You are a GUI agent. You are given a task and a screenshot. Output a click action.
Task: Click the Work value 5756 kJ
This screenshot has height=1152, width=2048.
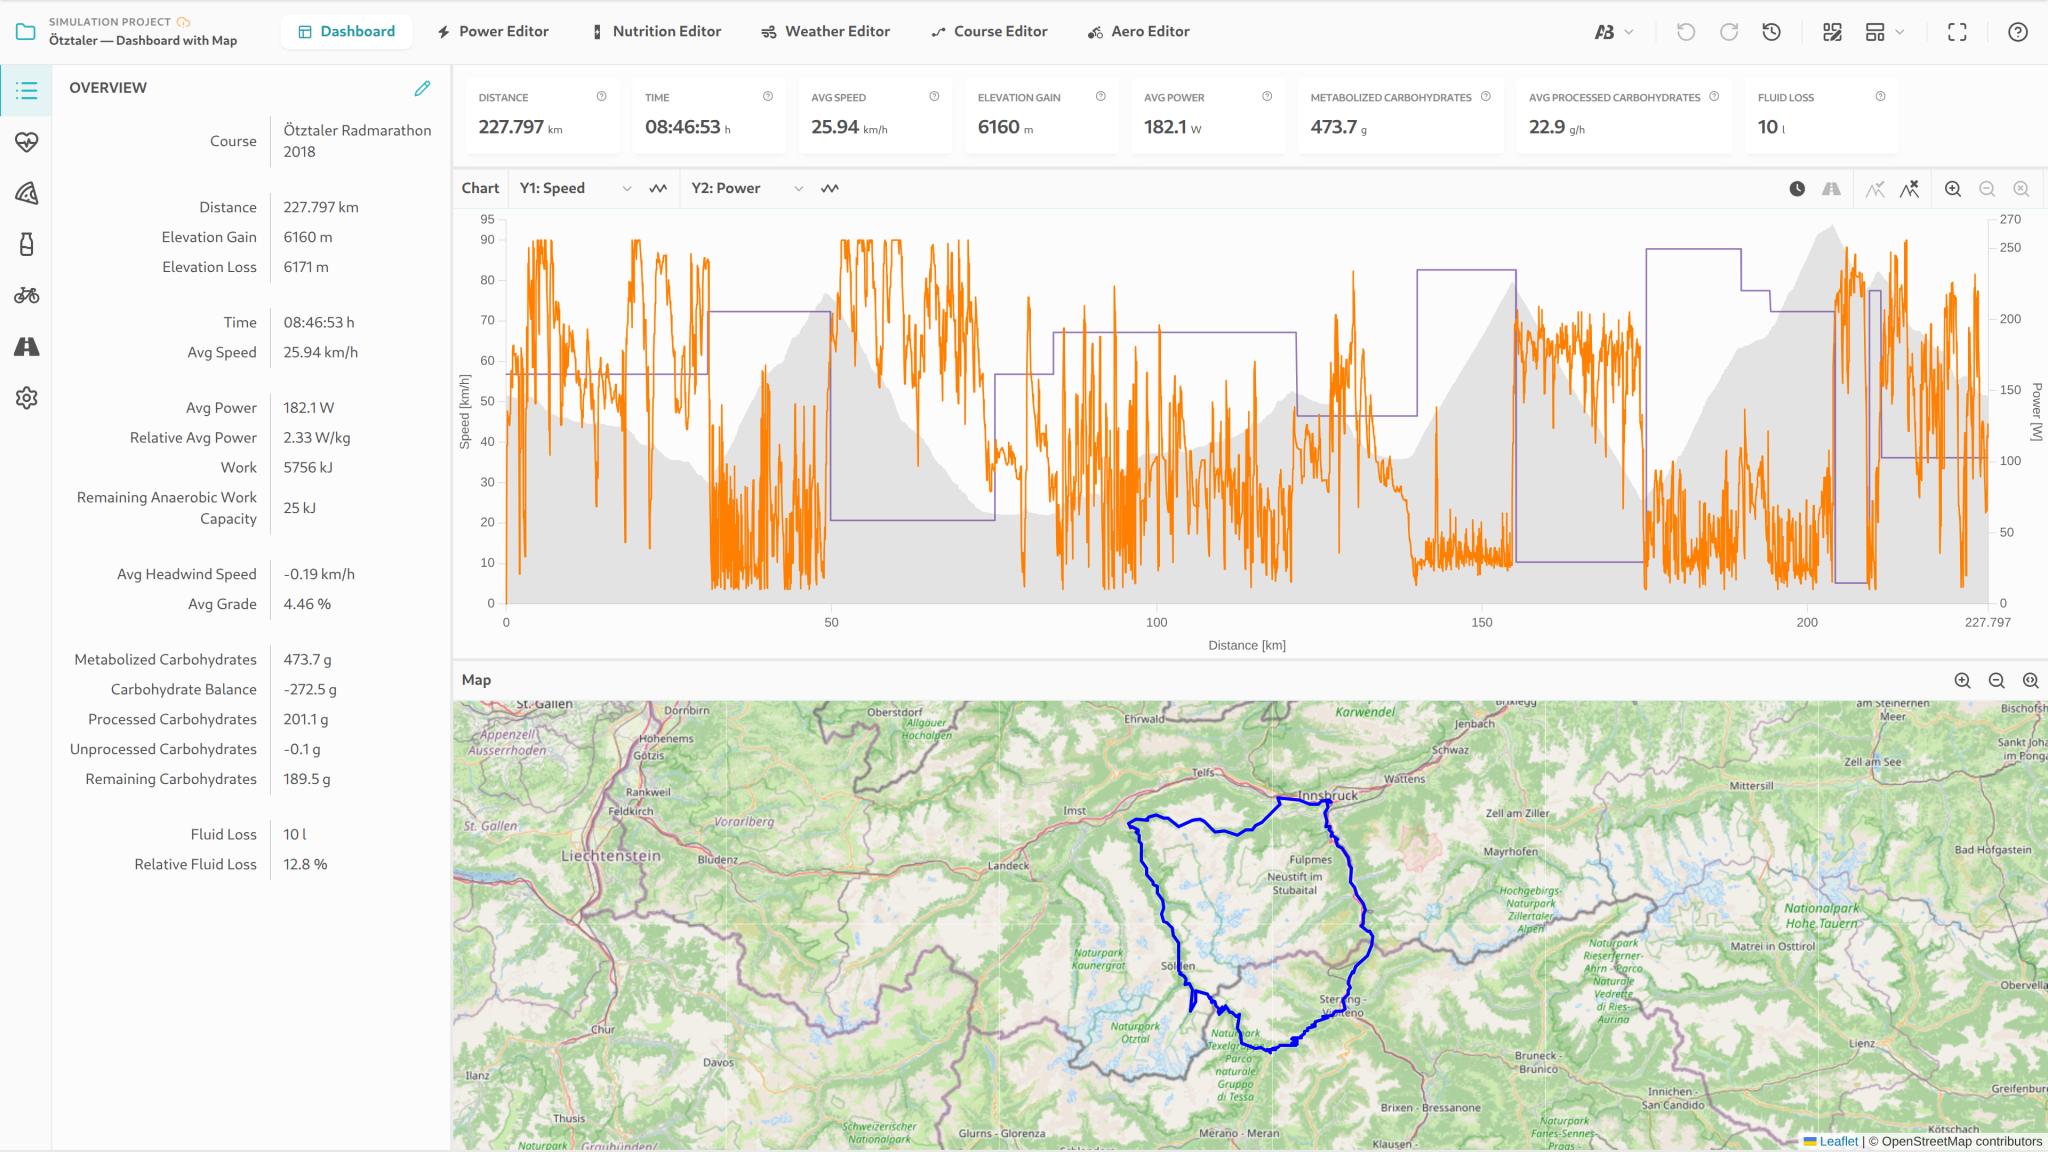pos(308,467)
